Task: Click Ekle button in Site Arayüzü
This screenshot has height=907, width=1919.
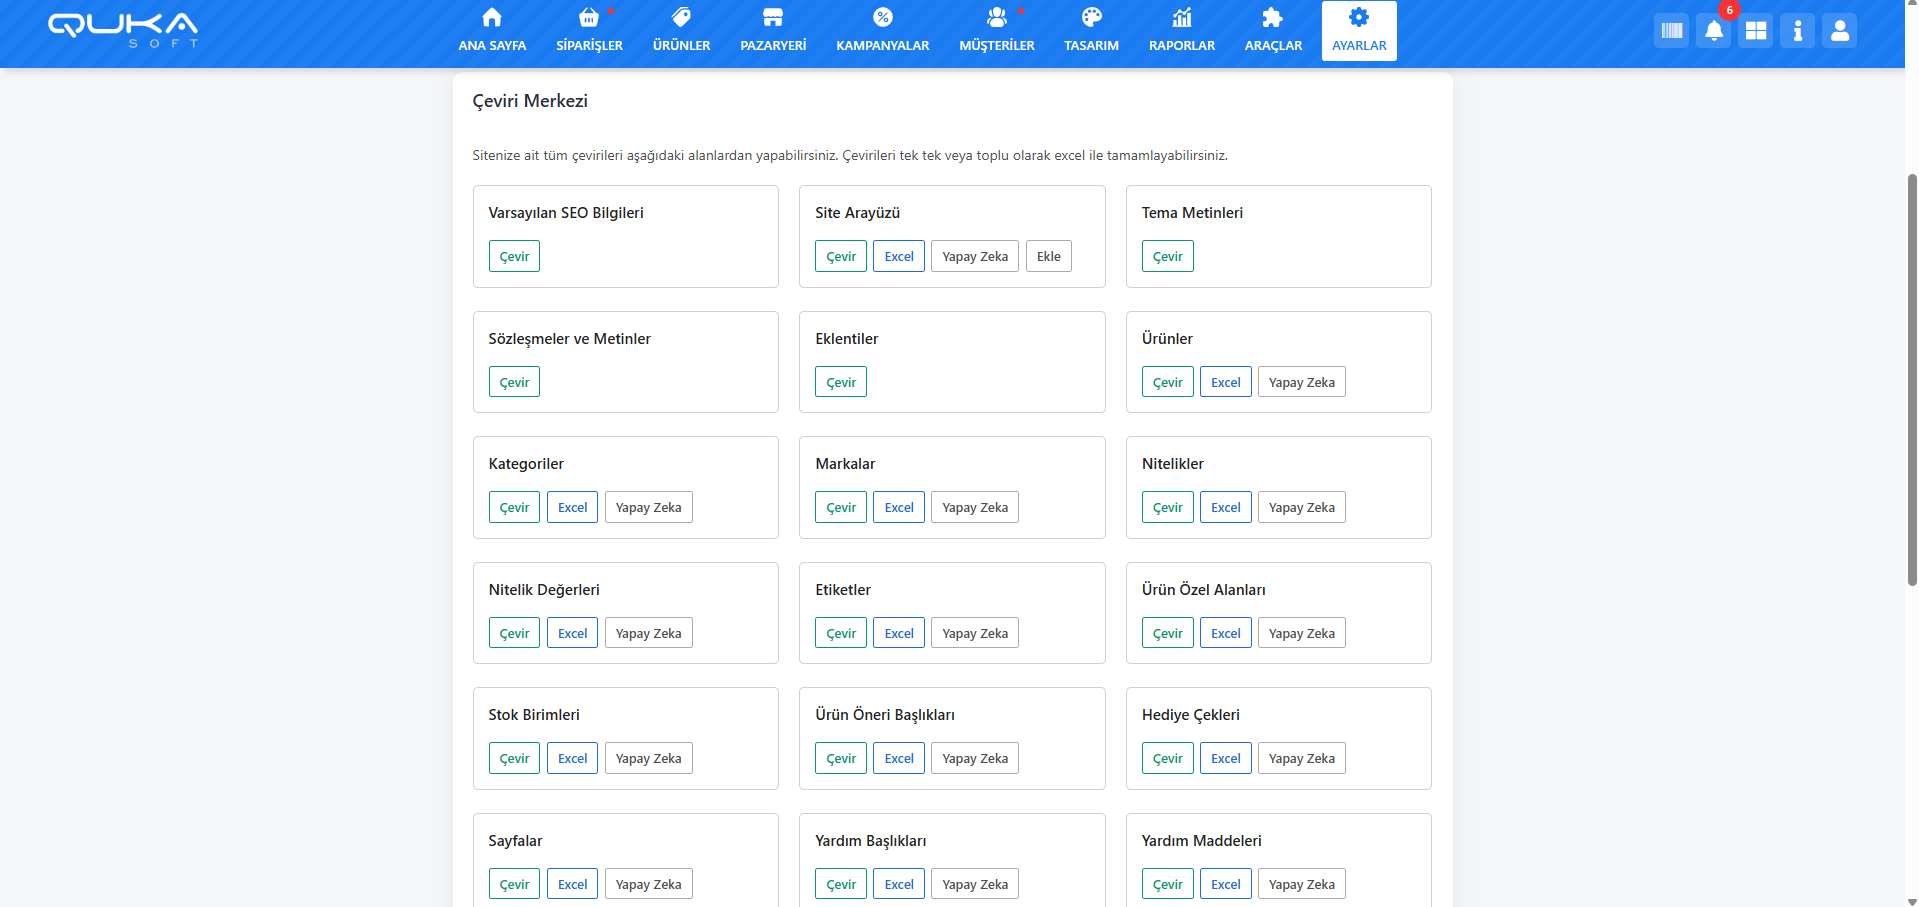Action: (x=1048, y=257)
